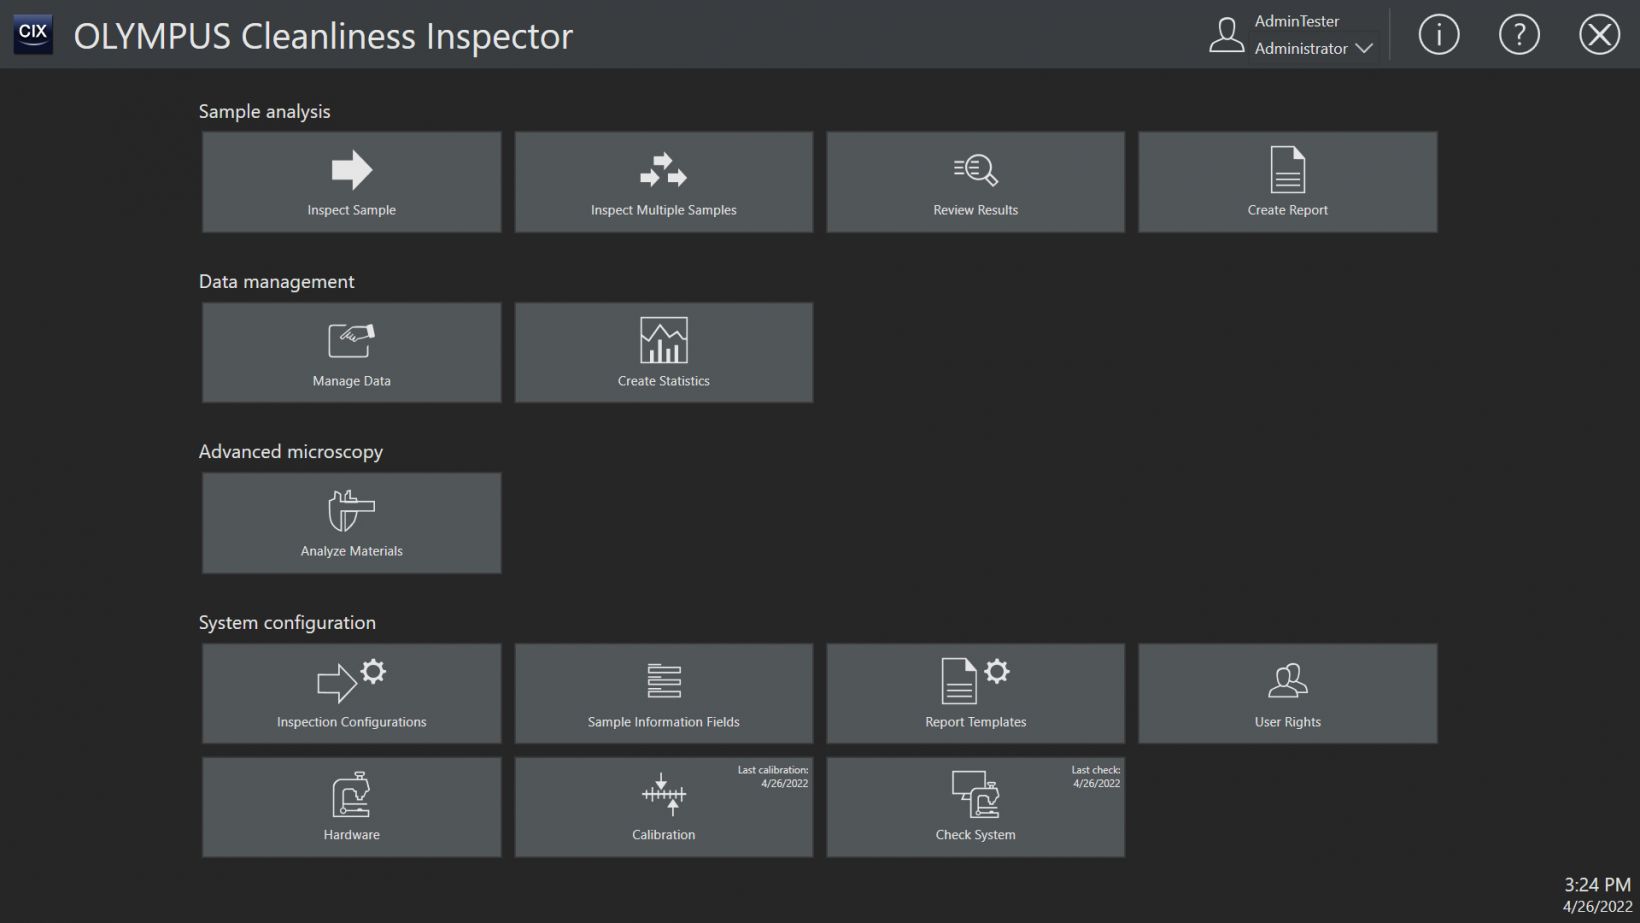Screen dimensions: 1640x923
Task: Open the Report Templates settings tile
Action: pos(975,694)
